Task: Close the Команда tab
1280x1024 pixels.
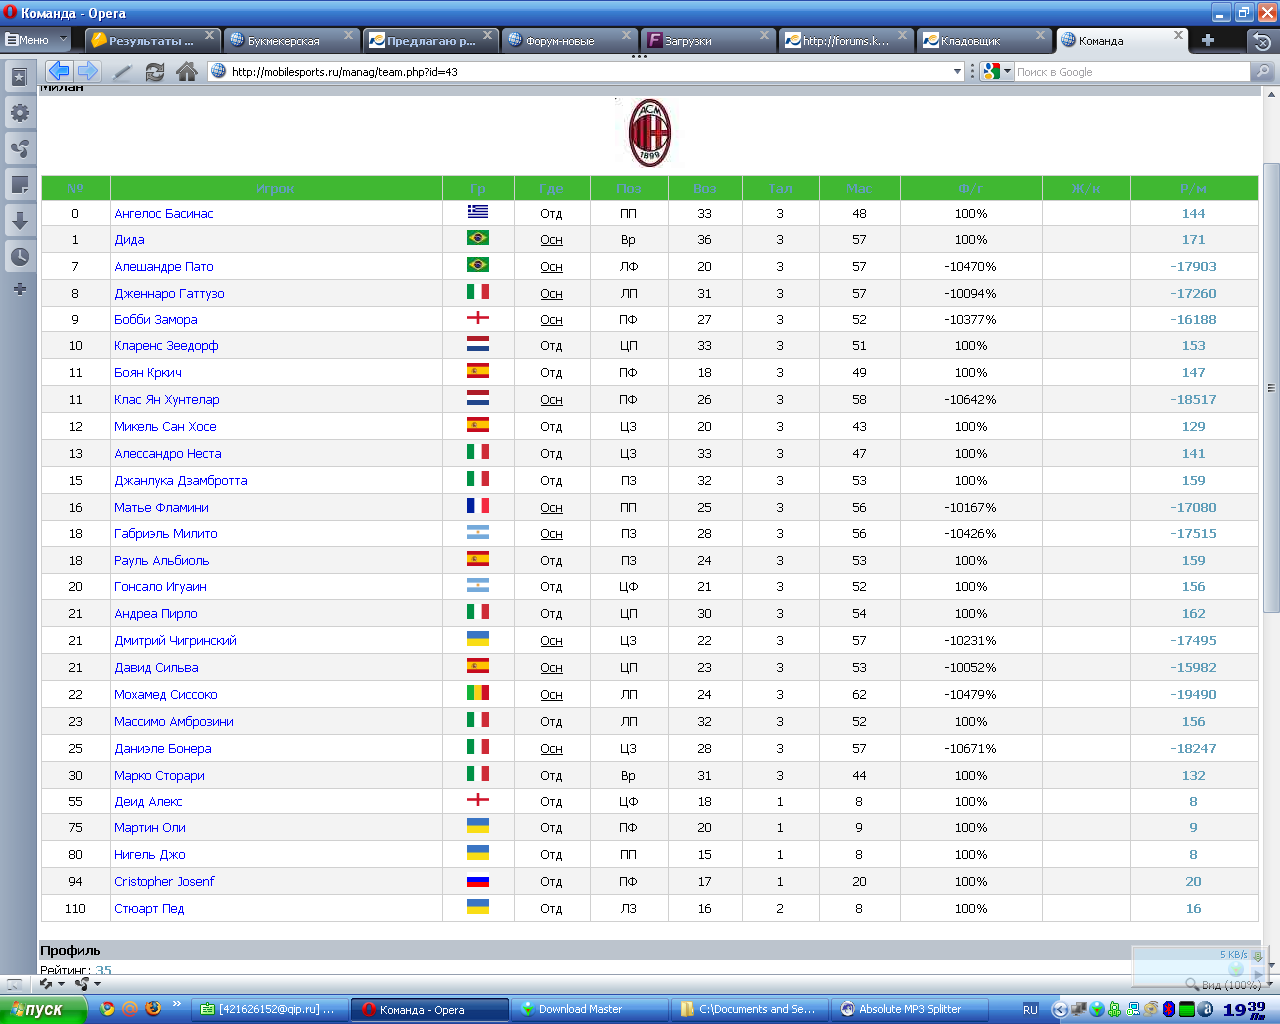Action: 1178,35
